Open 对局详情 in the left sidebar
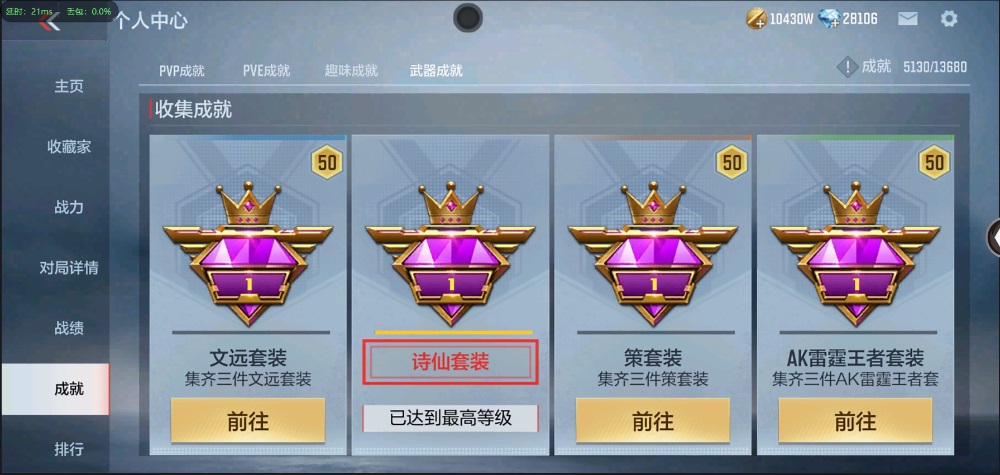 click(69, 268)
